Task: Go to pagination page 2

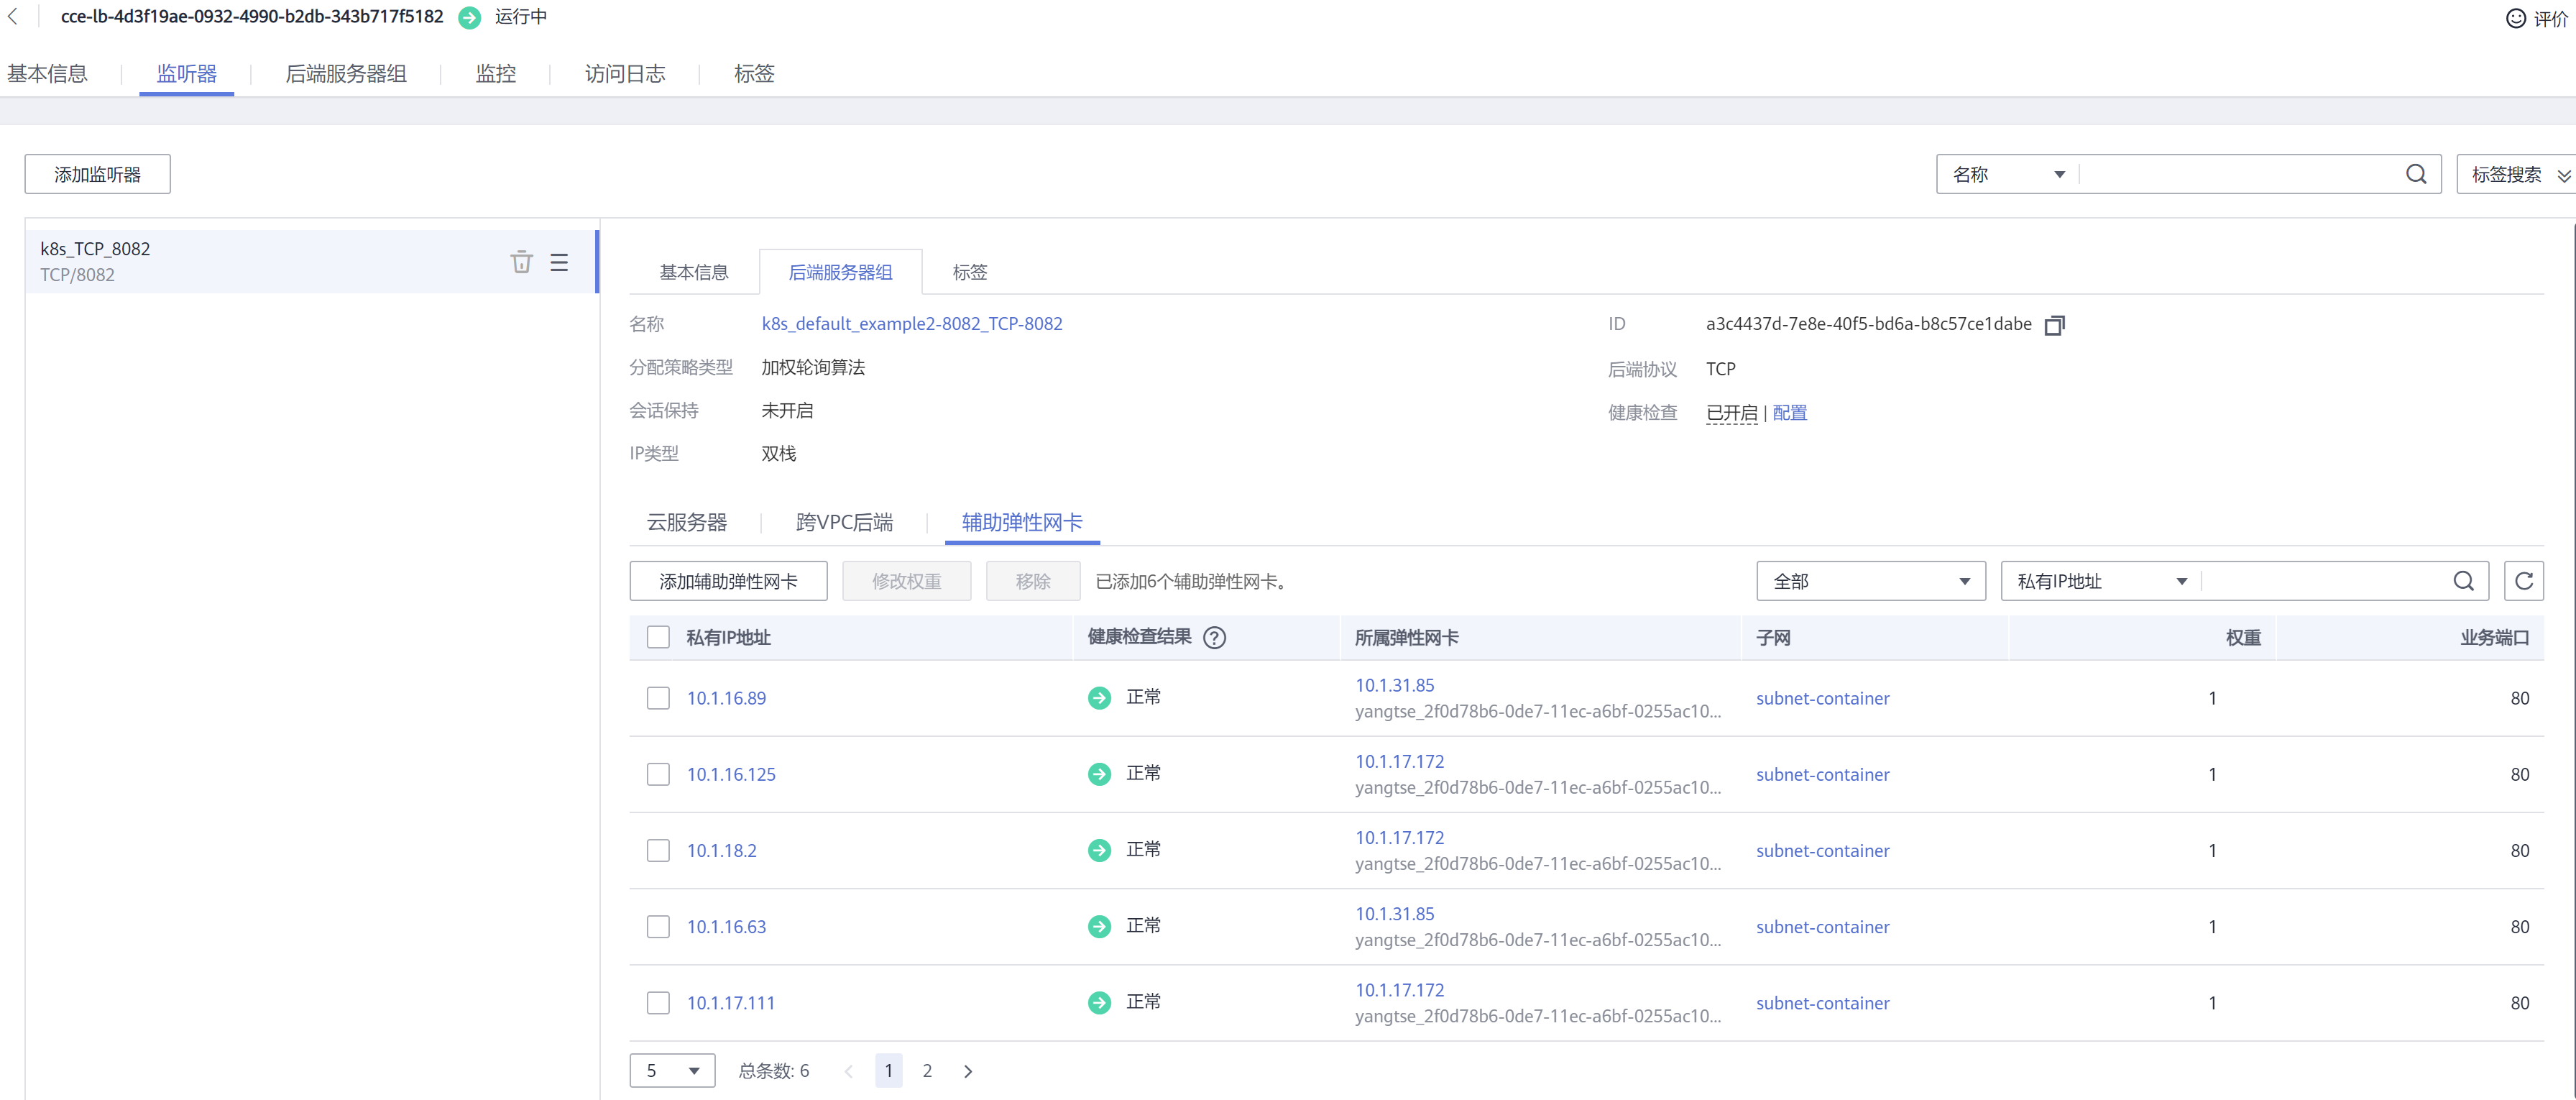Action: click(x=927, y=1071)
